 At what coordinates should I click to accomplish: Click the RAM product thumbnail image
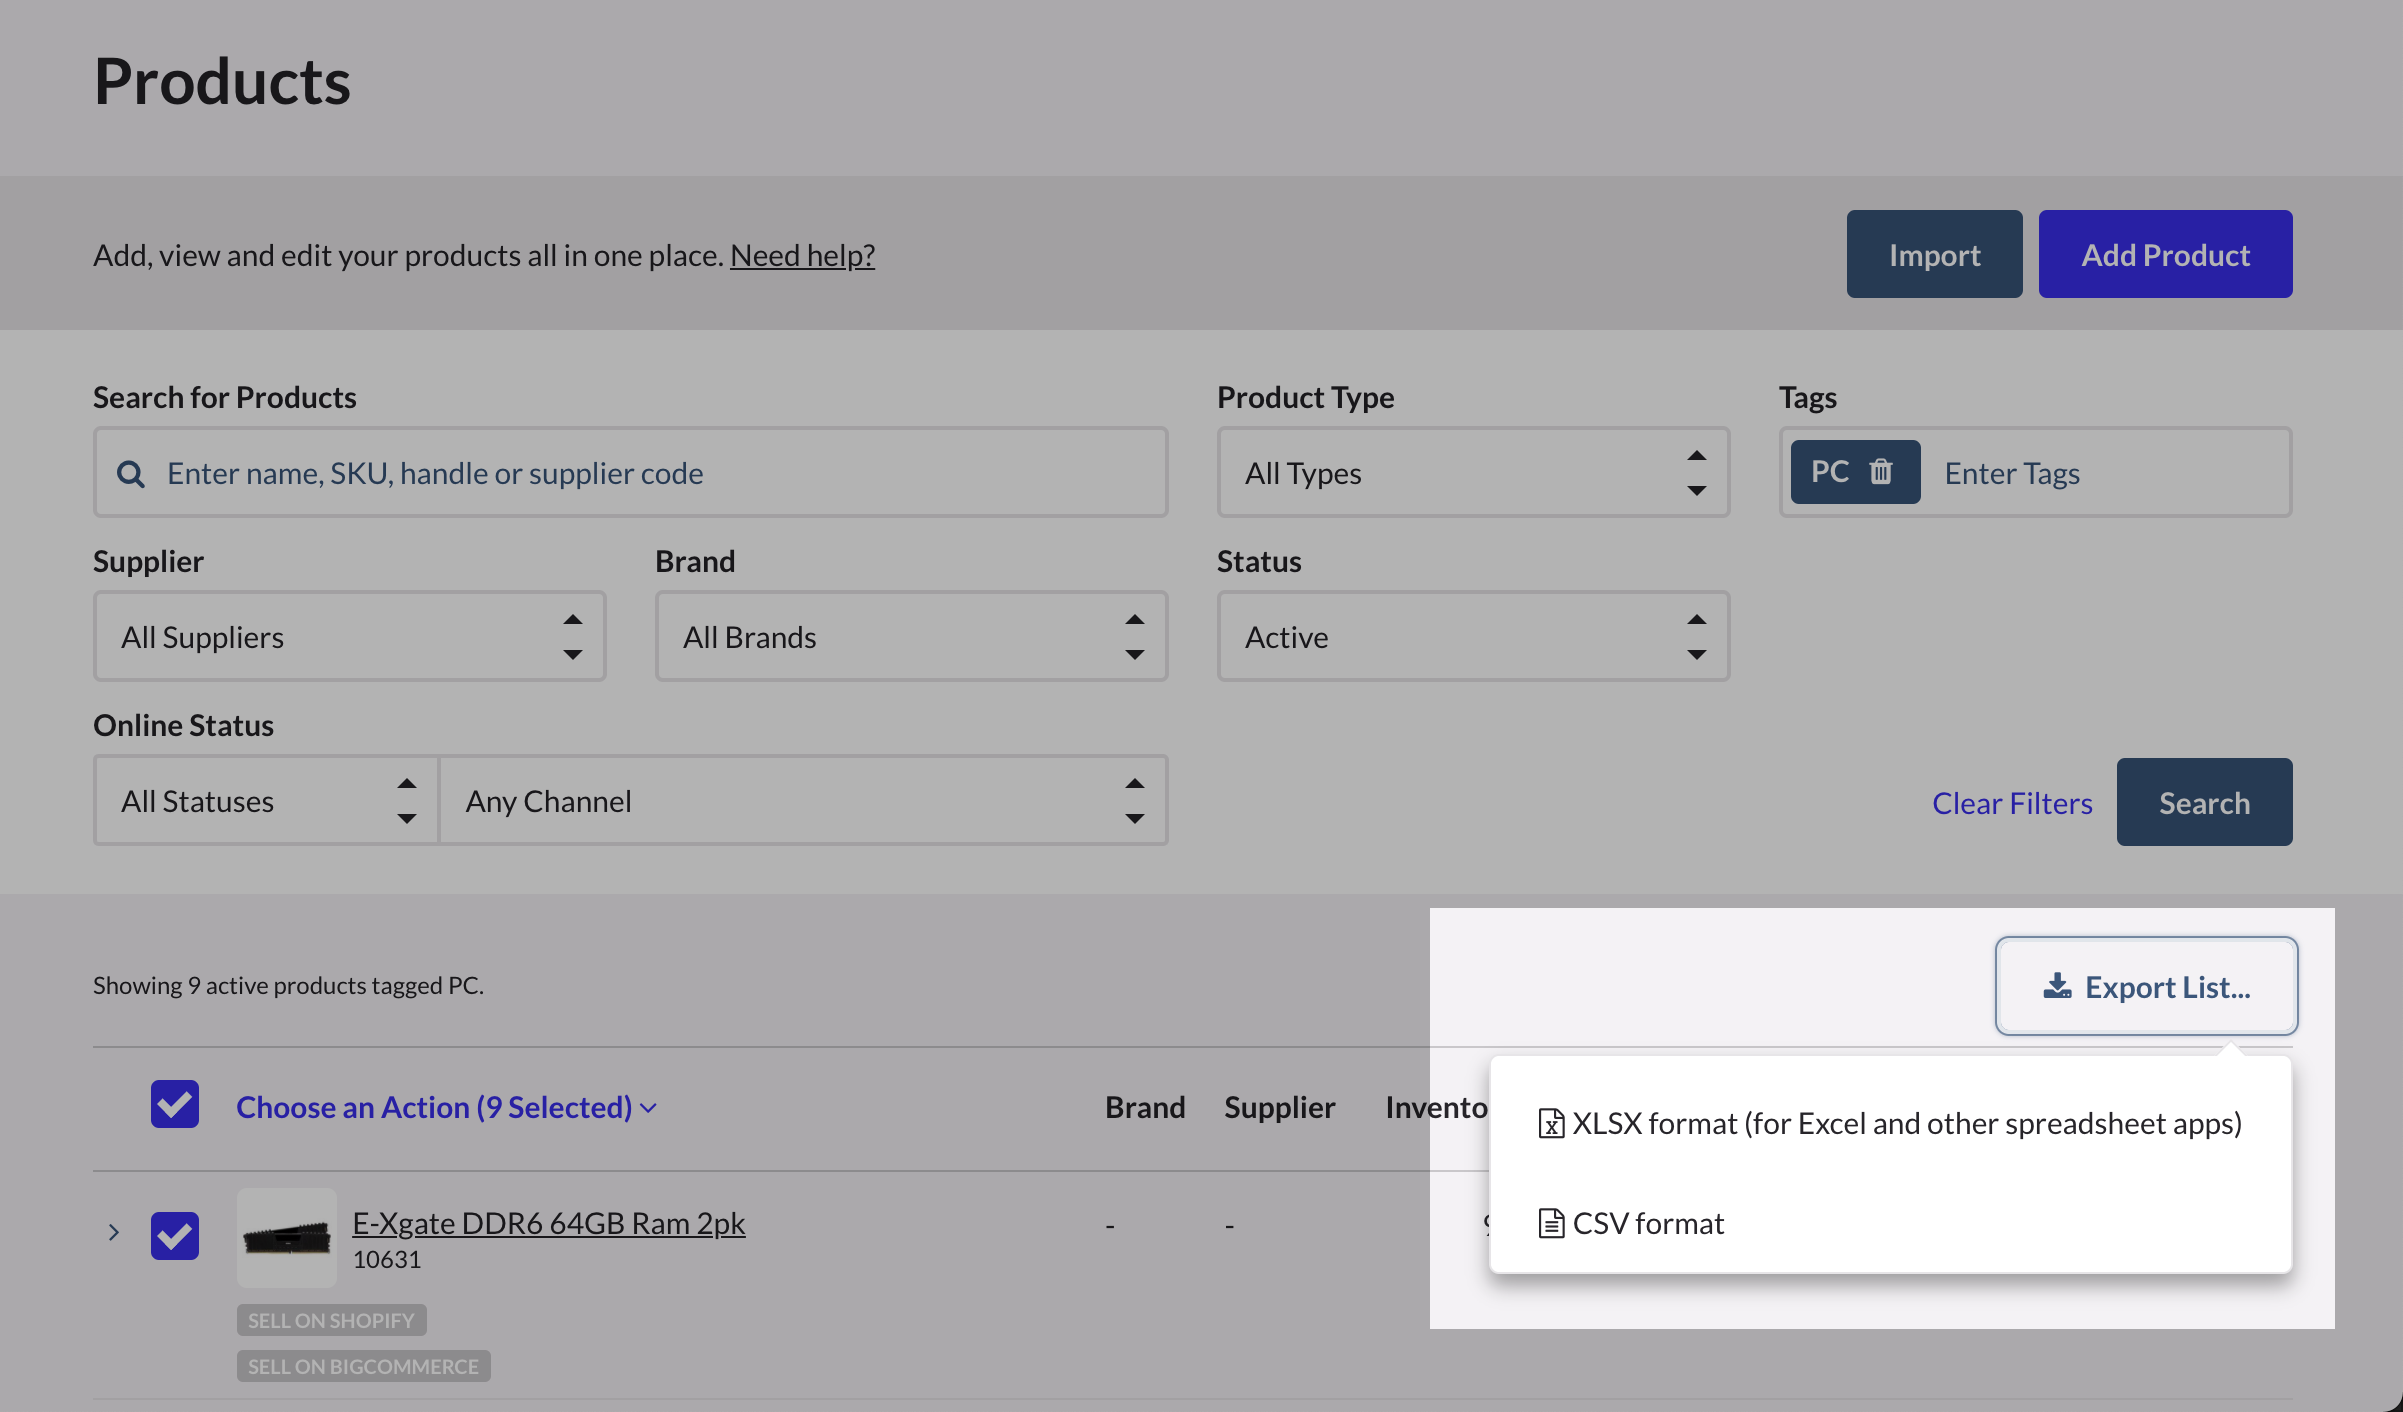(x=287, y=1237)
